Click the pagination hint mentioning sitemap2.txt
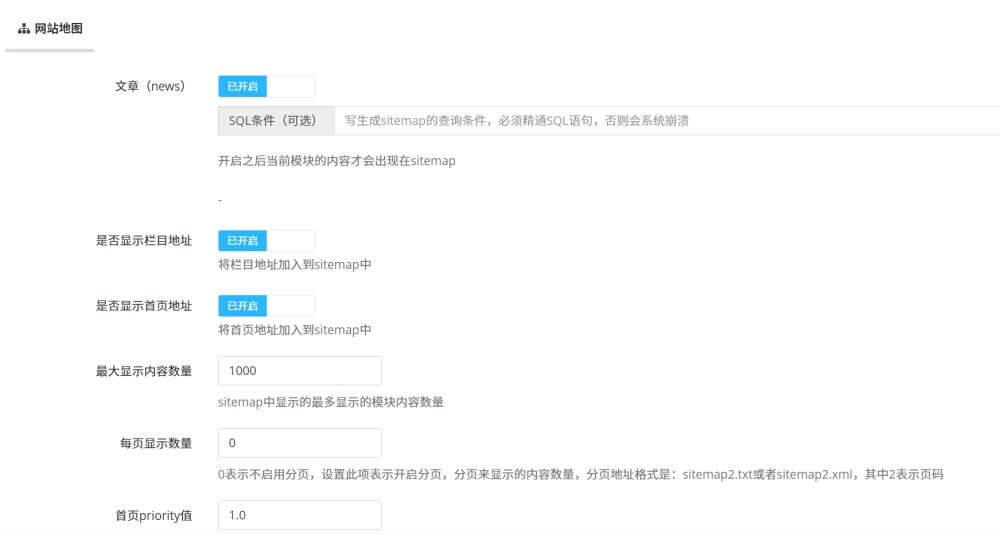The image size is (1000, 536). (x=580, y=474)
